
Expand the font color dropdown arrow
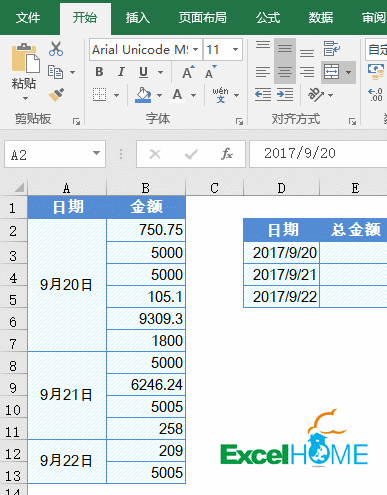193,95
